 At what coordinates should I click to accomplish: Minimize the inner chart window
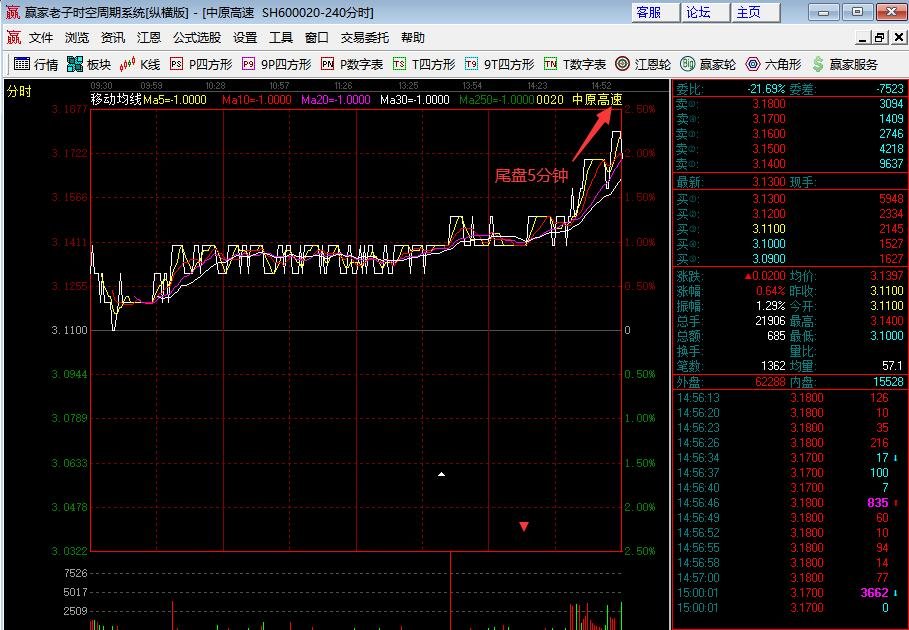click(863, 38)
